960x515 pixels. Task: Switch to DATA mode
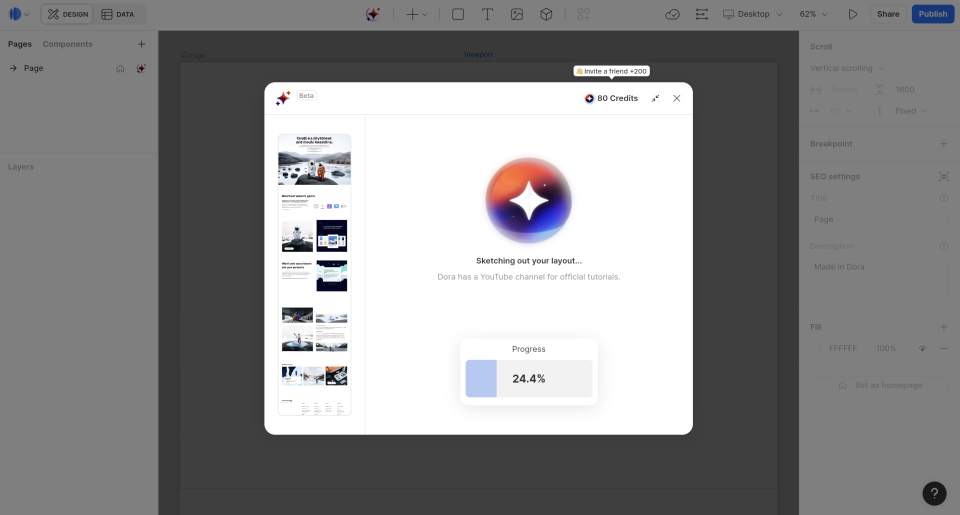pyautogui.click(x=118, y=14)
